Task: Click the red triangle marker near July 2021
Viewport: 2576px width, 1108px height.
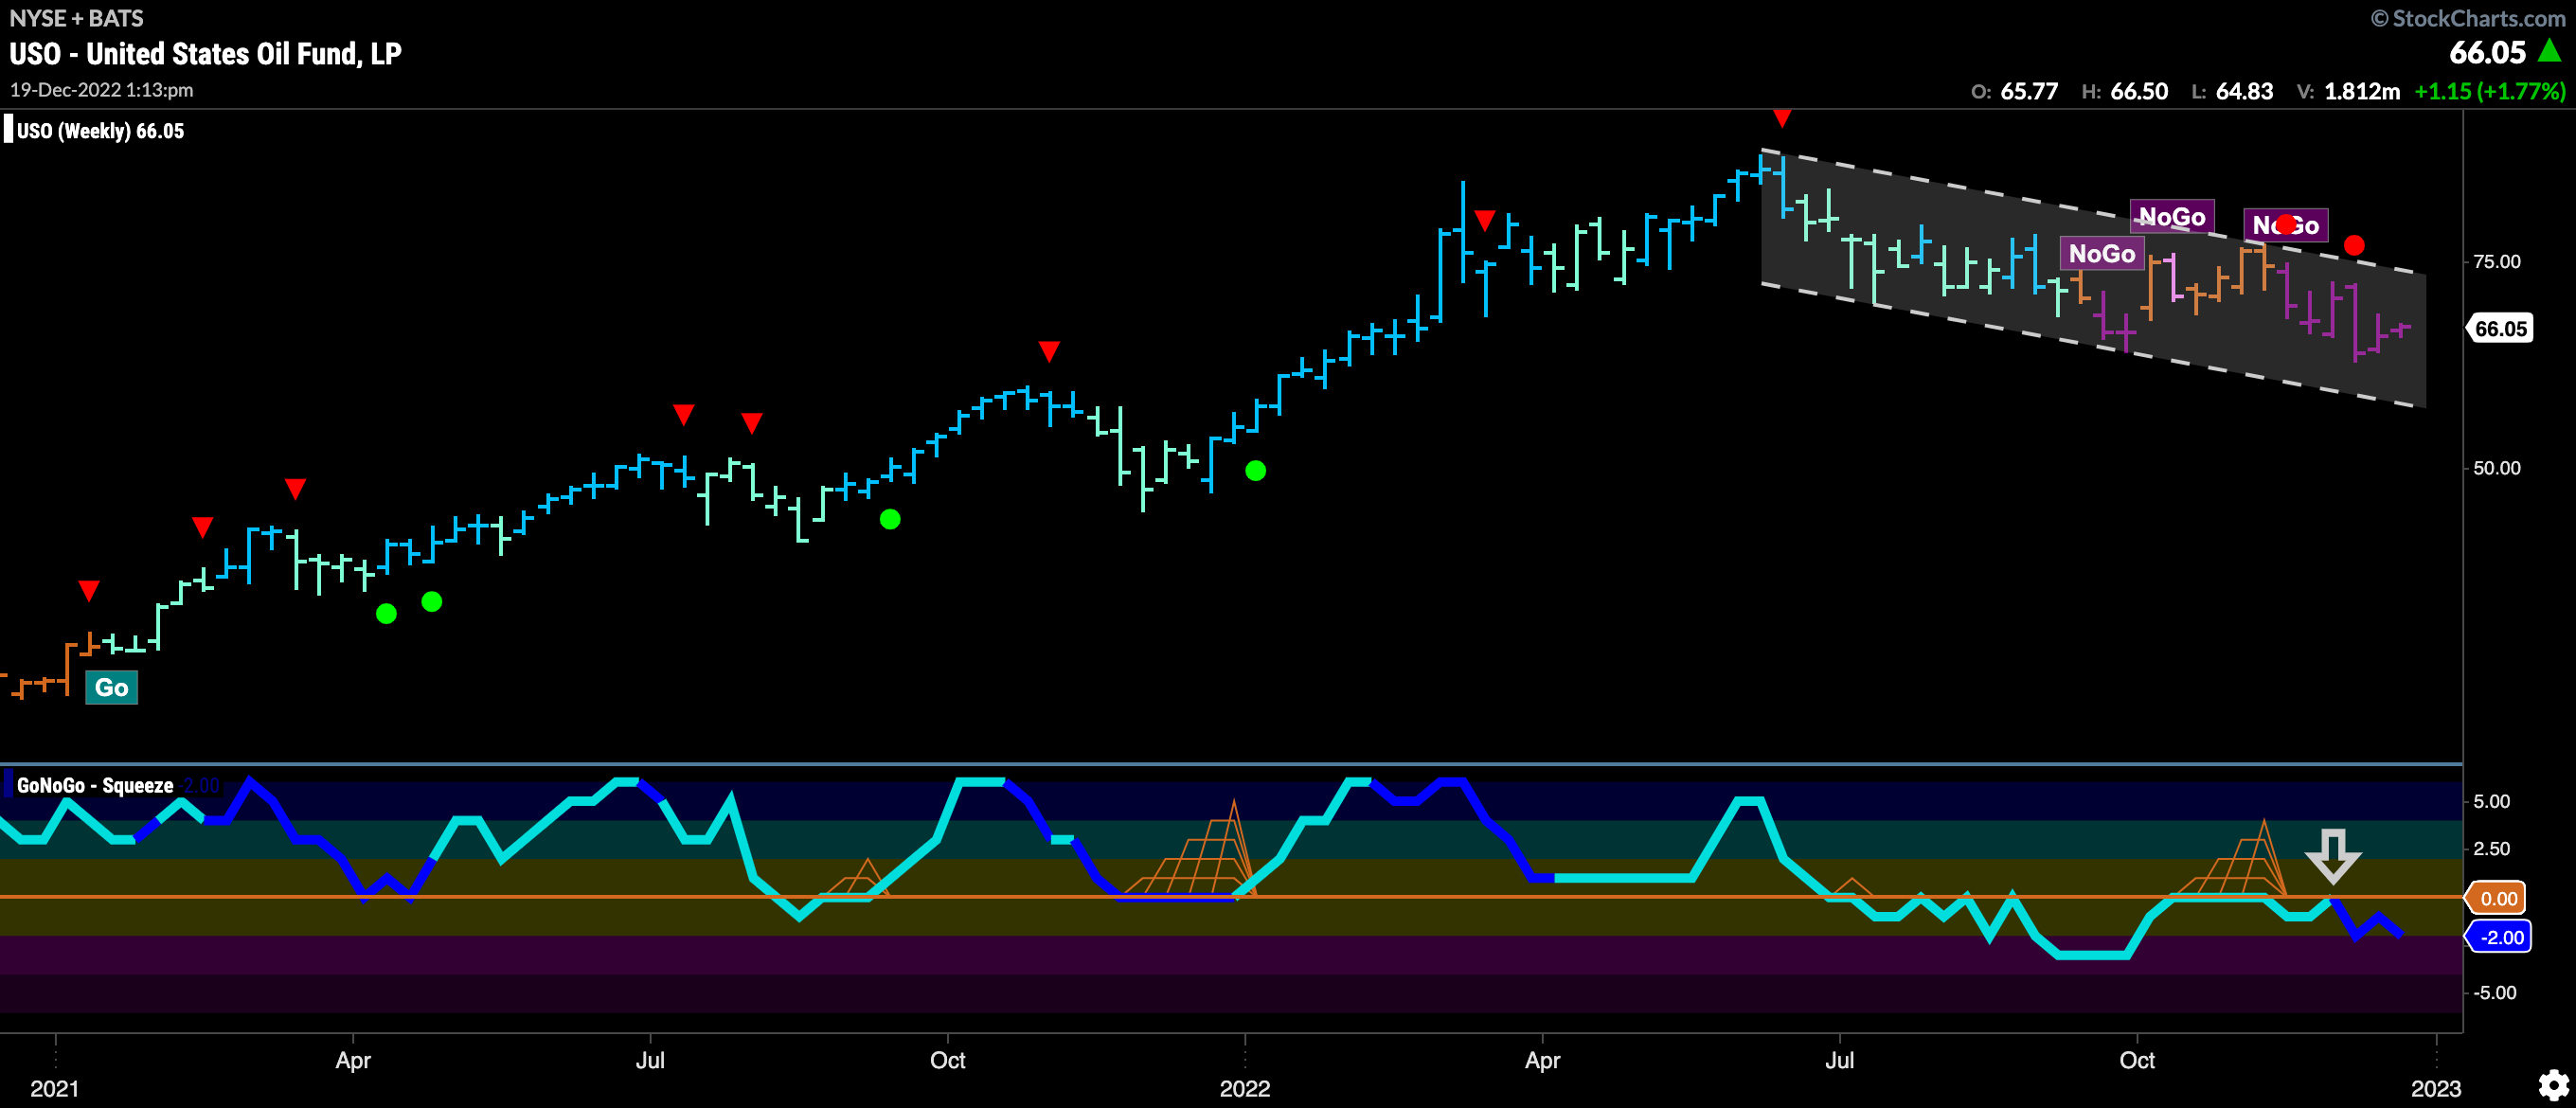Action: point(683,414)
